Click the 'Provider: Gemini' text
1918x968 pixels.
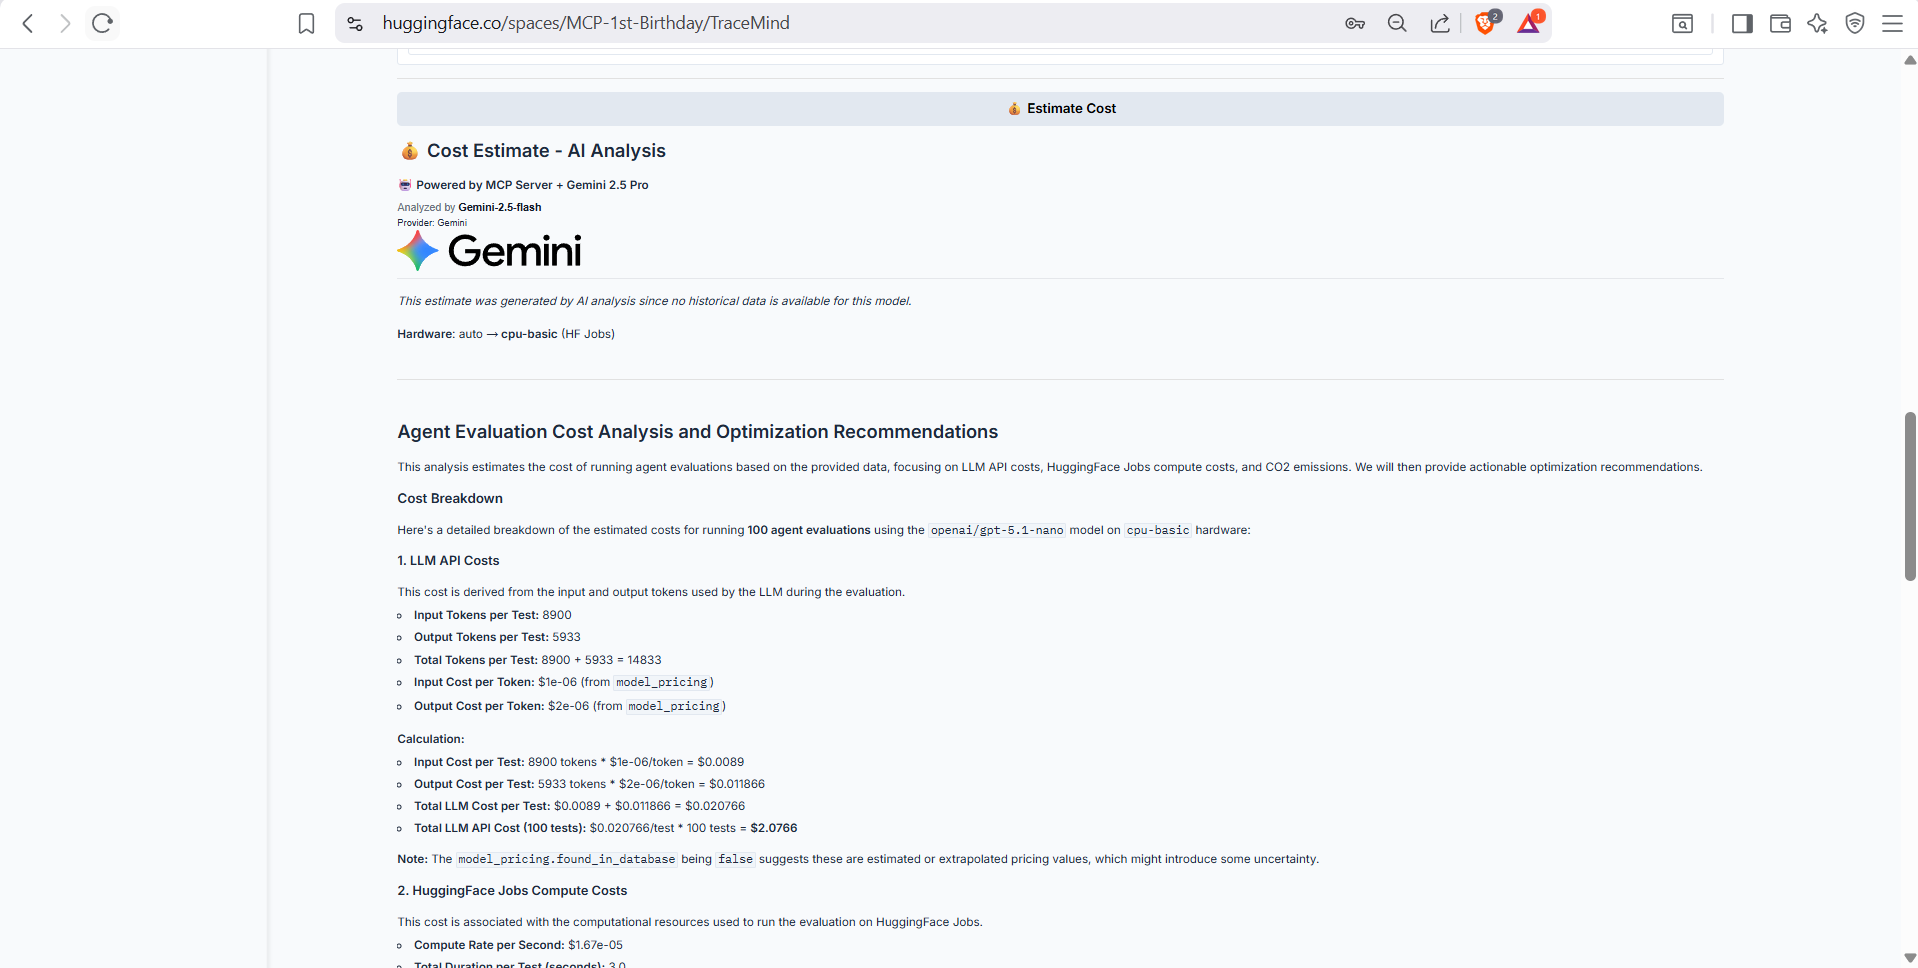point(432,223)
